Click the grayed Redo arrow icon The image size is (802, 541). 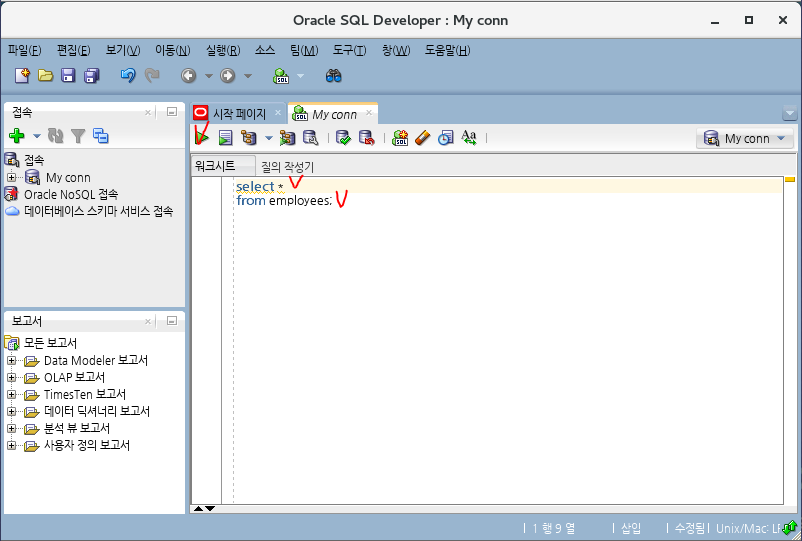point(151,76)
